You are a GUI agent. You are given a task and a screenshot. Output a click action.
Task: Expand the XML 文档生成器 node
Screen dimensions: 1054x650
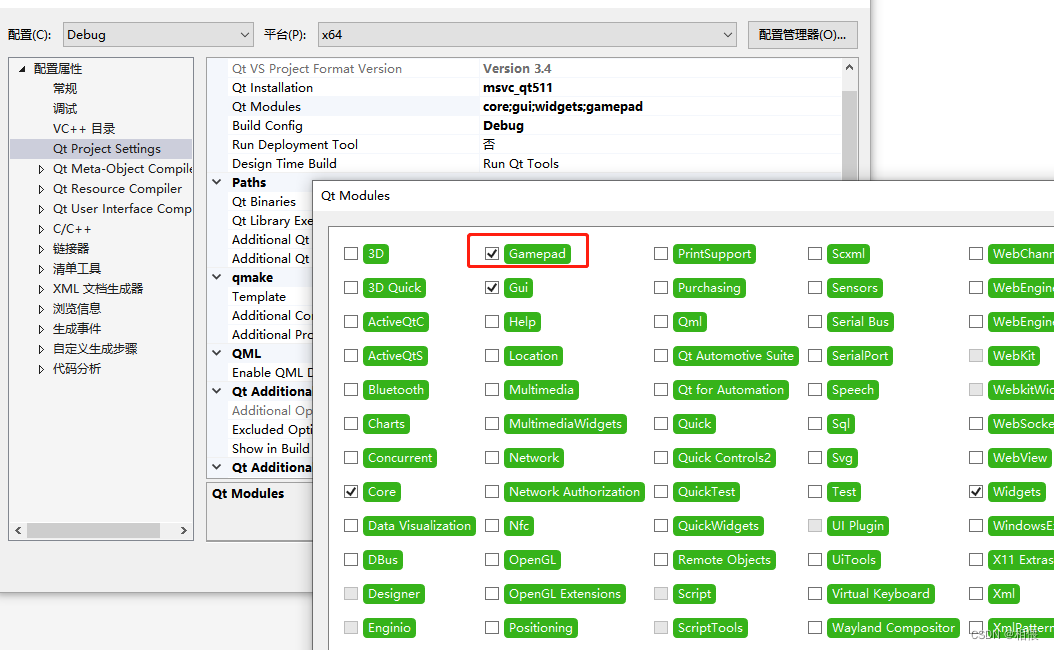(41, 289)
